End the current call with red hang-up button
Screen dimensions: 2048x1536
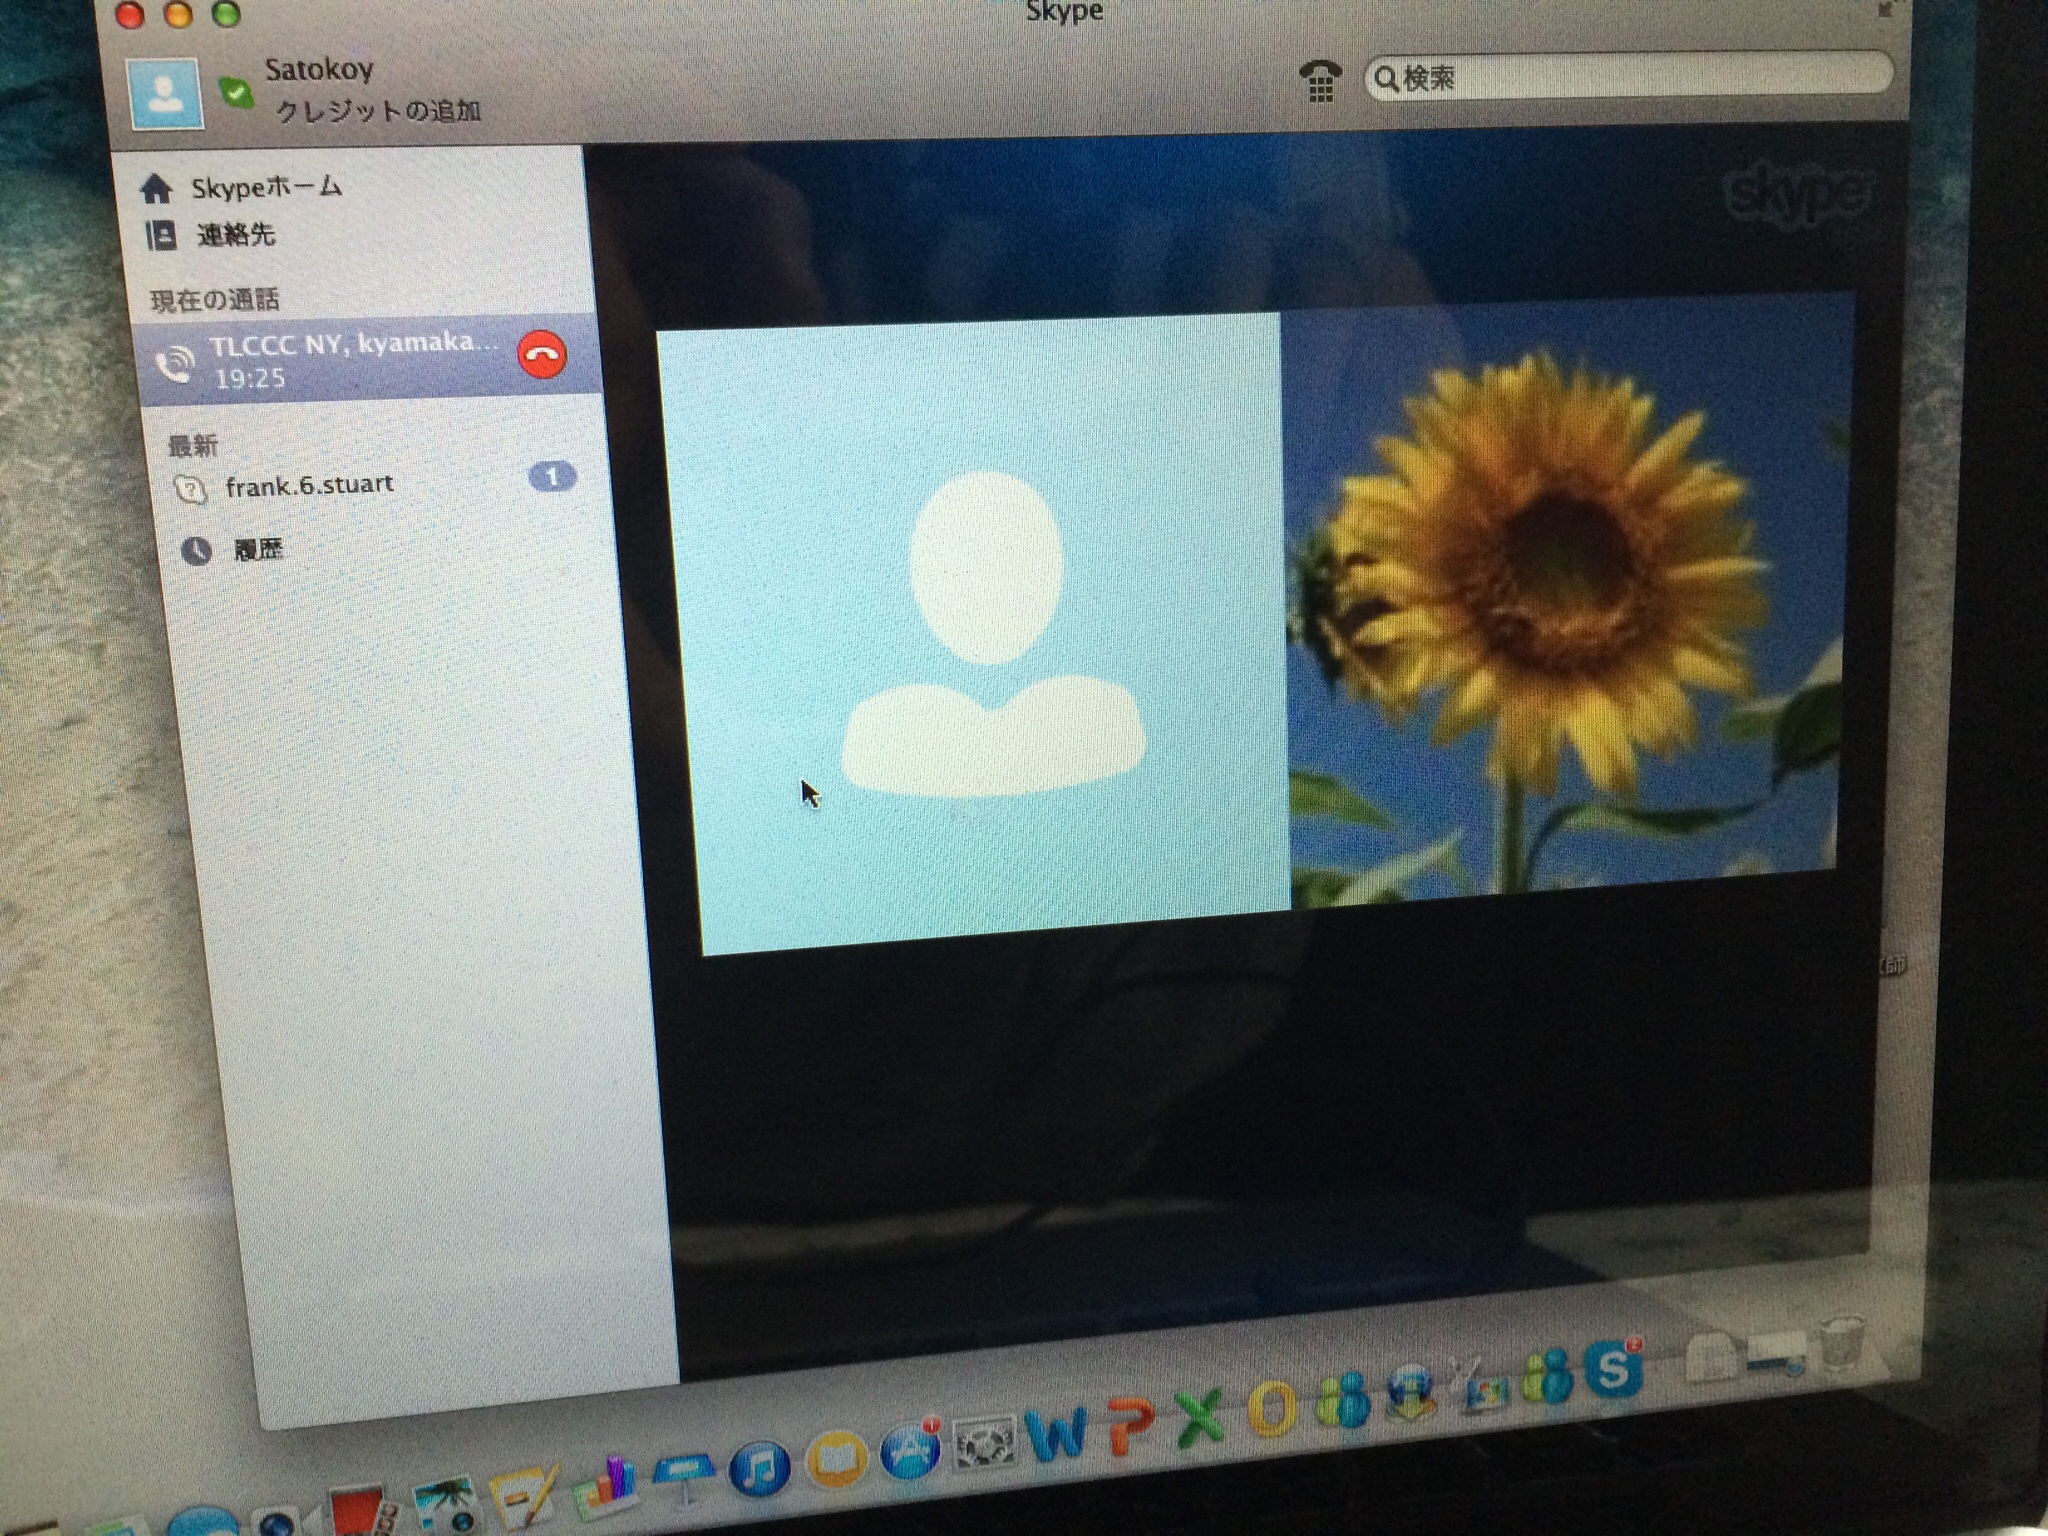(542, 355)
